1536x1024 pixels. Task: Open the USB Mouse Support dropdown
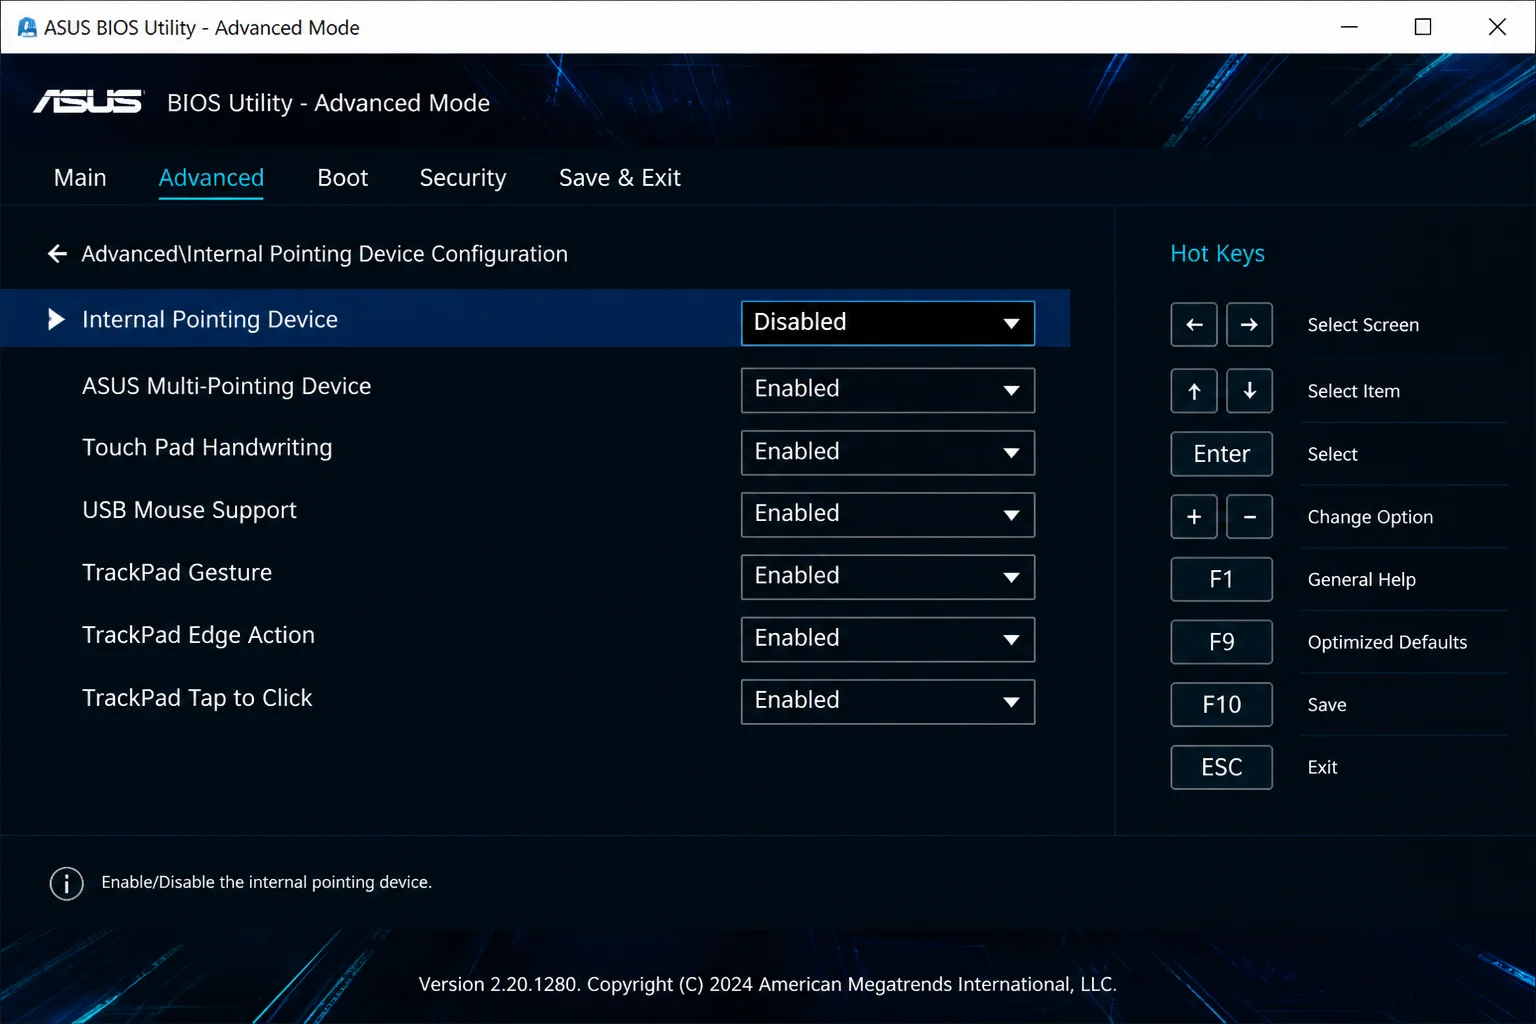coord(888,514)
